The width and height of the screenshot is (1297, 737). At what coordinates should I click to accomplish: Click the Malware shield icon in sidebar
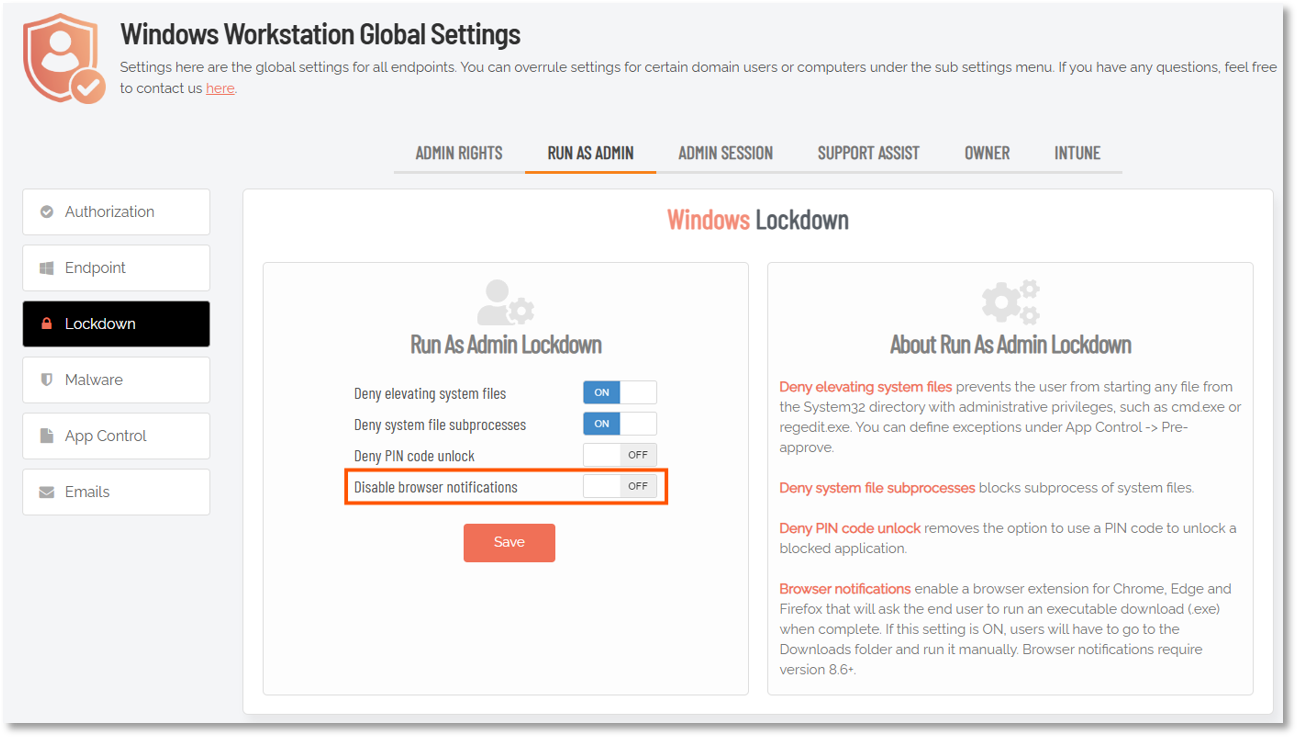(x=47, y=380)
